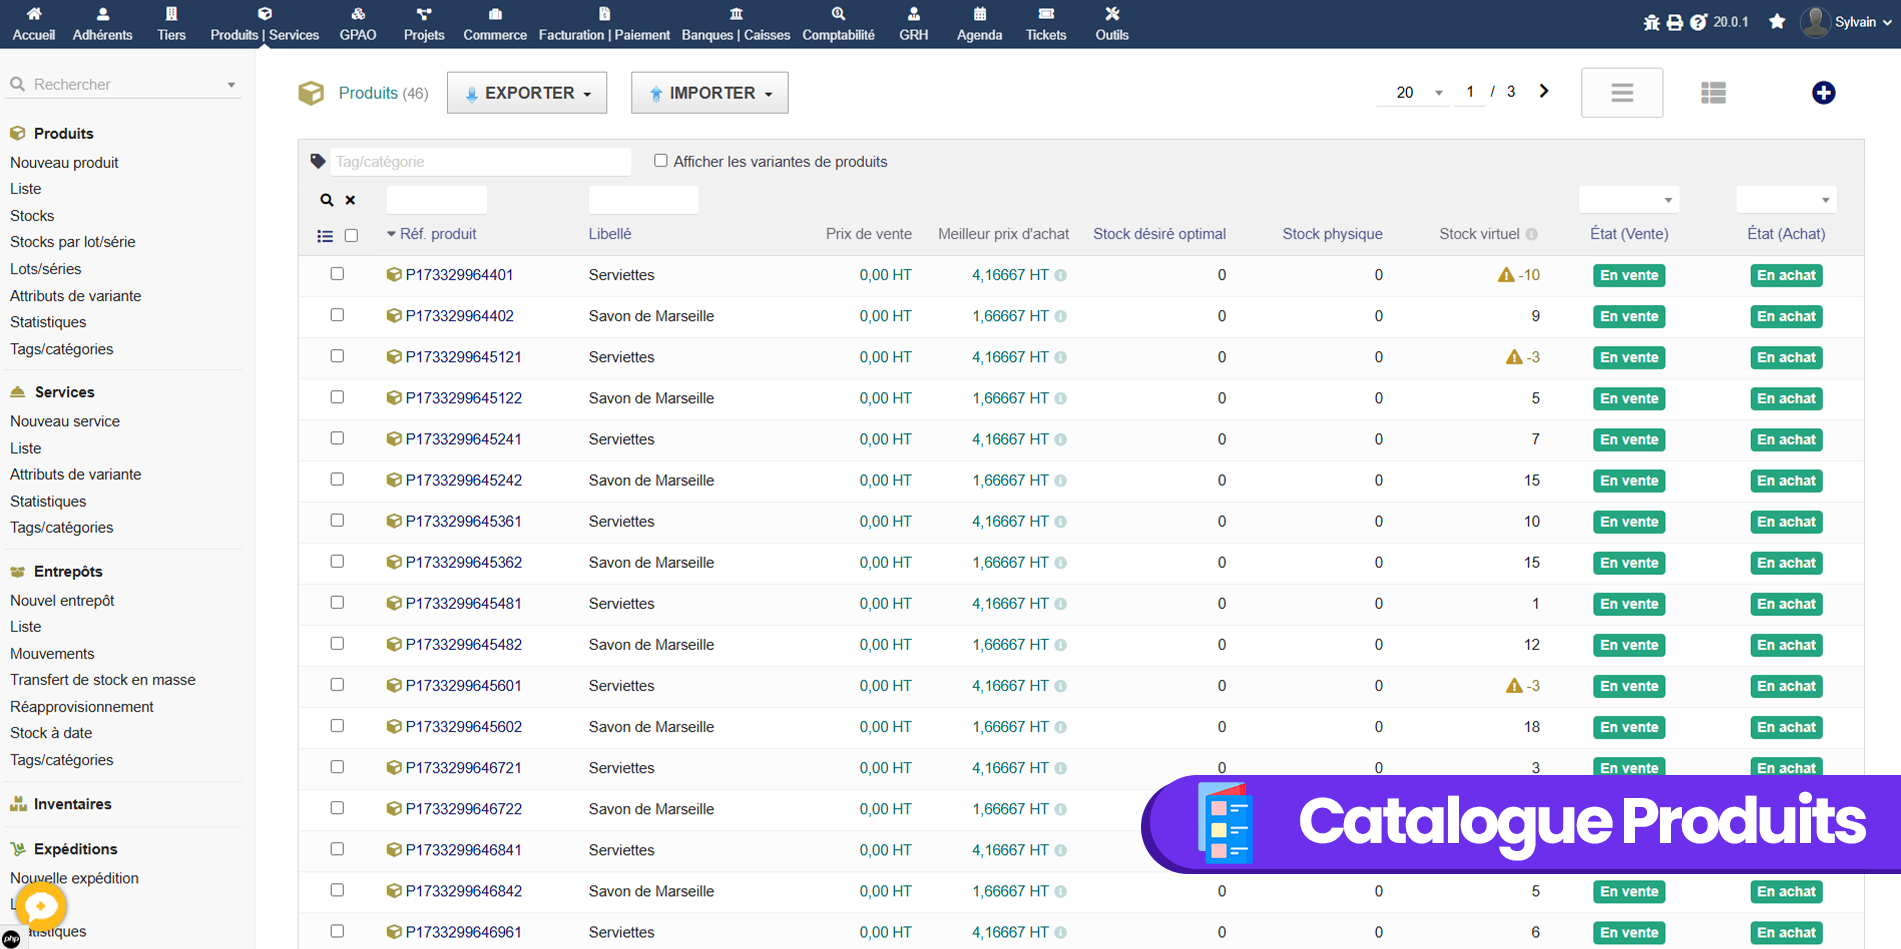The image size is (1901, 949).
Task: Open the bug report icon in top bar
Action: click(1651, 22)
